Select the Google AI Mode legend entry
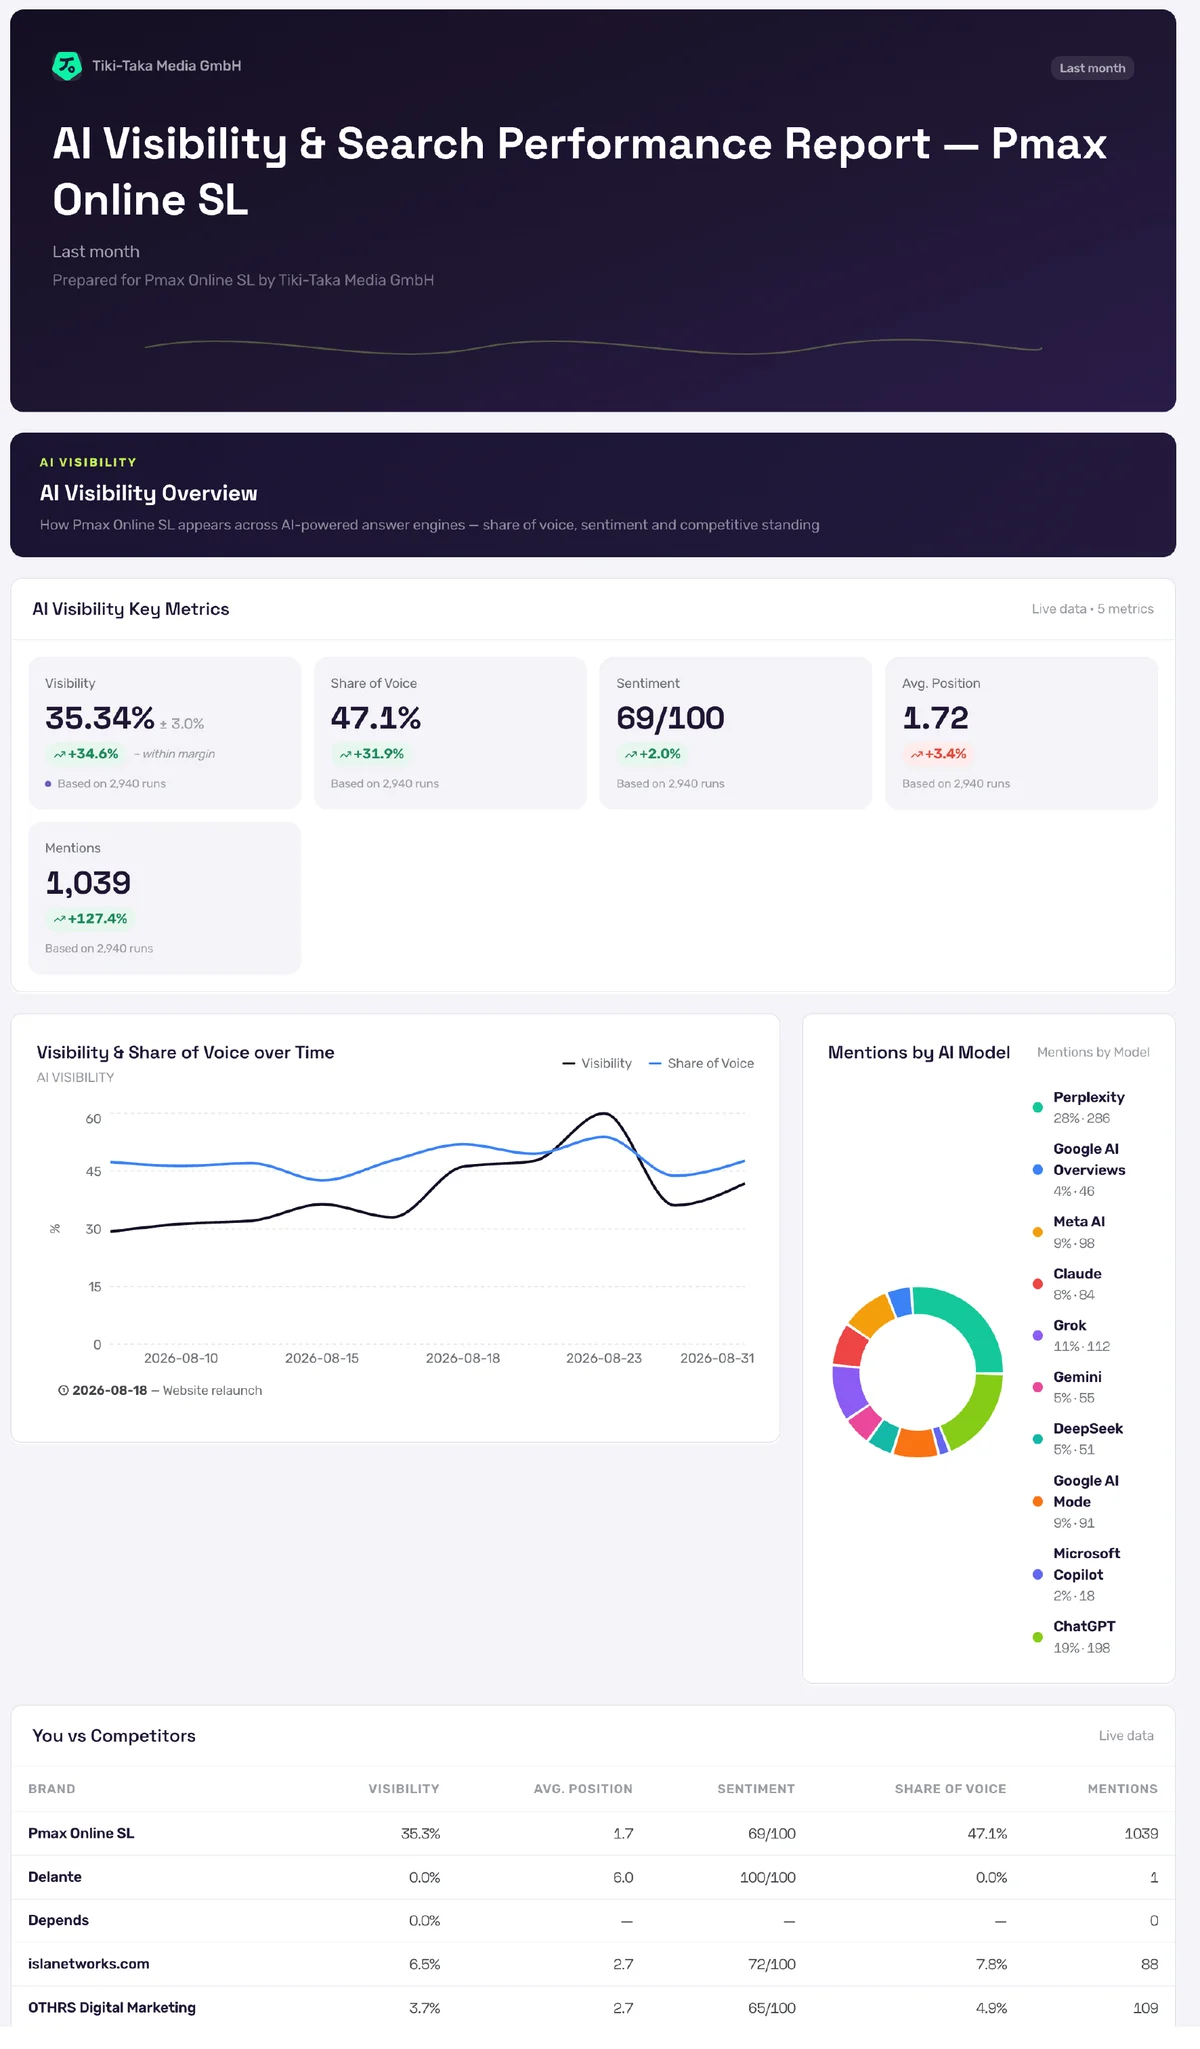Screen dimensions: 1200x2049 click(1076, 1502)
